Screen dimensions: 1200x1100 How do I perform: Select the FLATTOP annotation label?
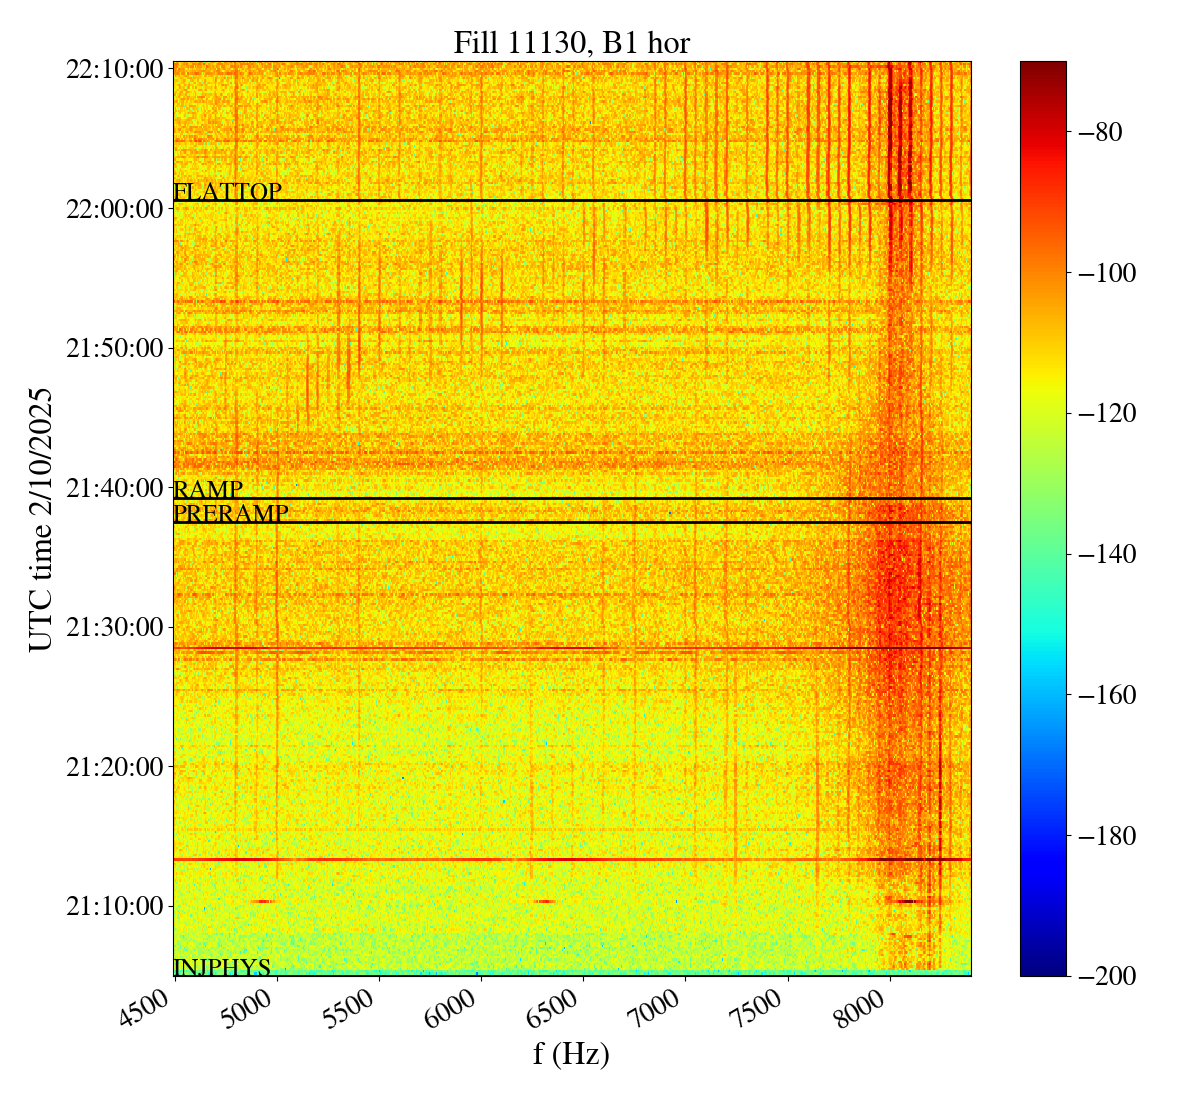[227, 191]
